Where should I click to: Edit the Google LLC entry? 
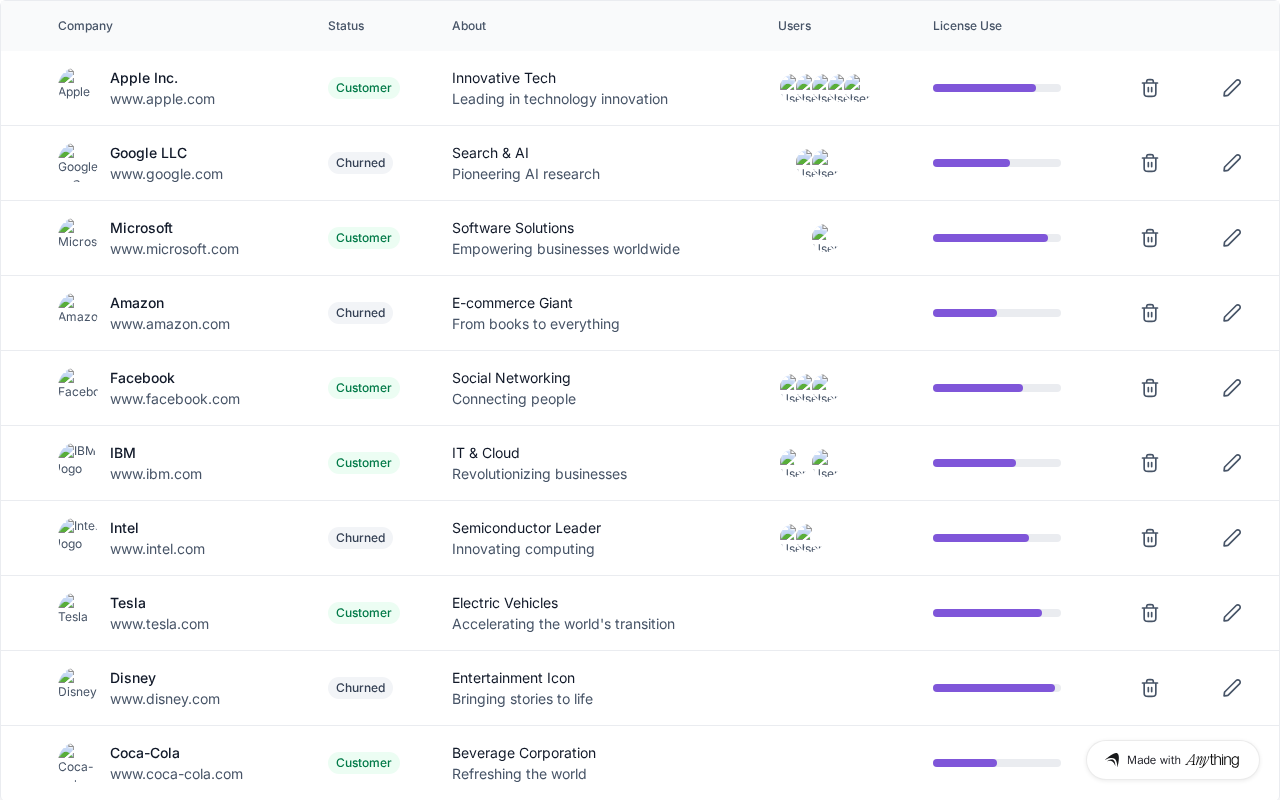[1232, 163]
